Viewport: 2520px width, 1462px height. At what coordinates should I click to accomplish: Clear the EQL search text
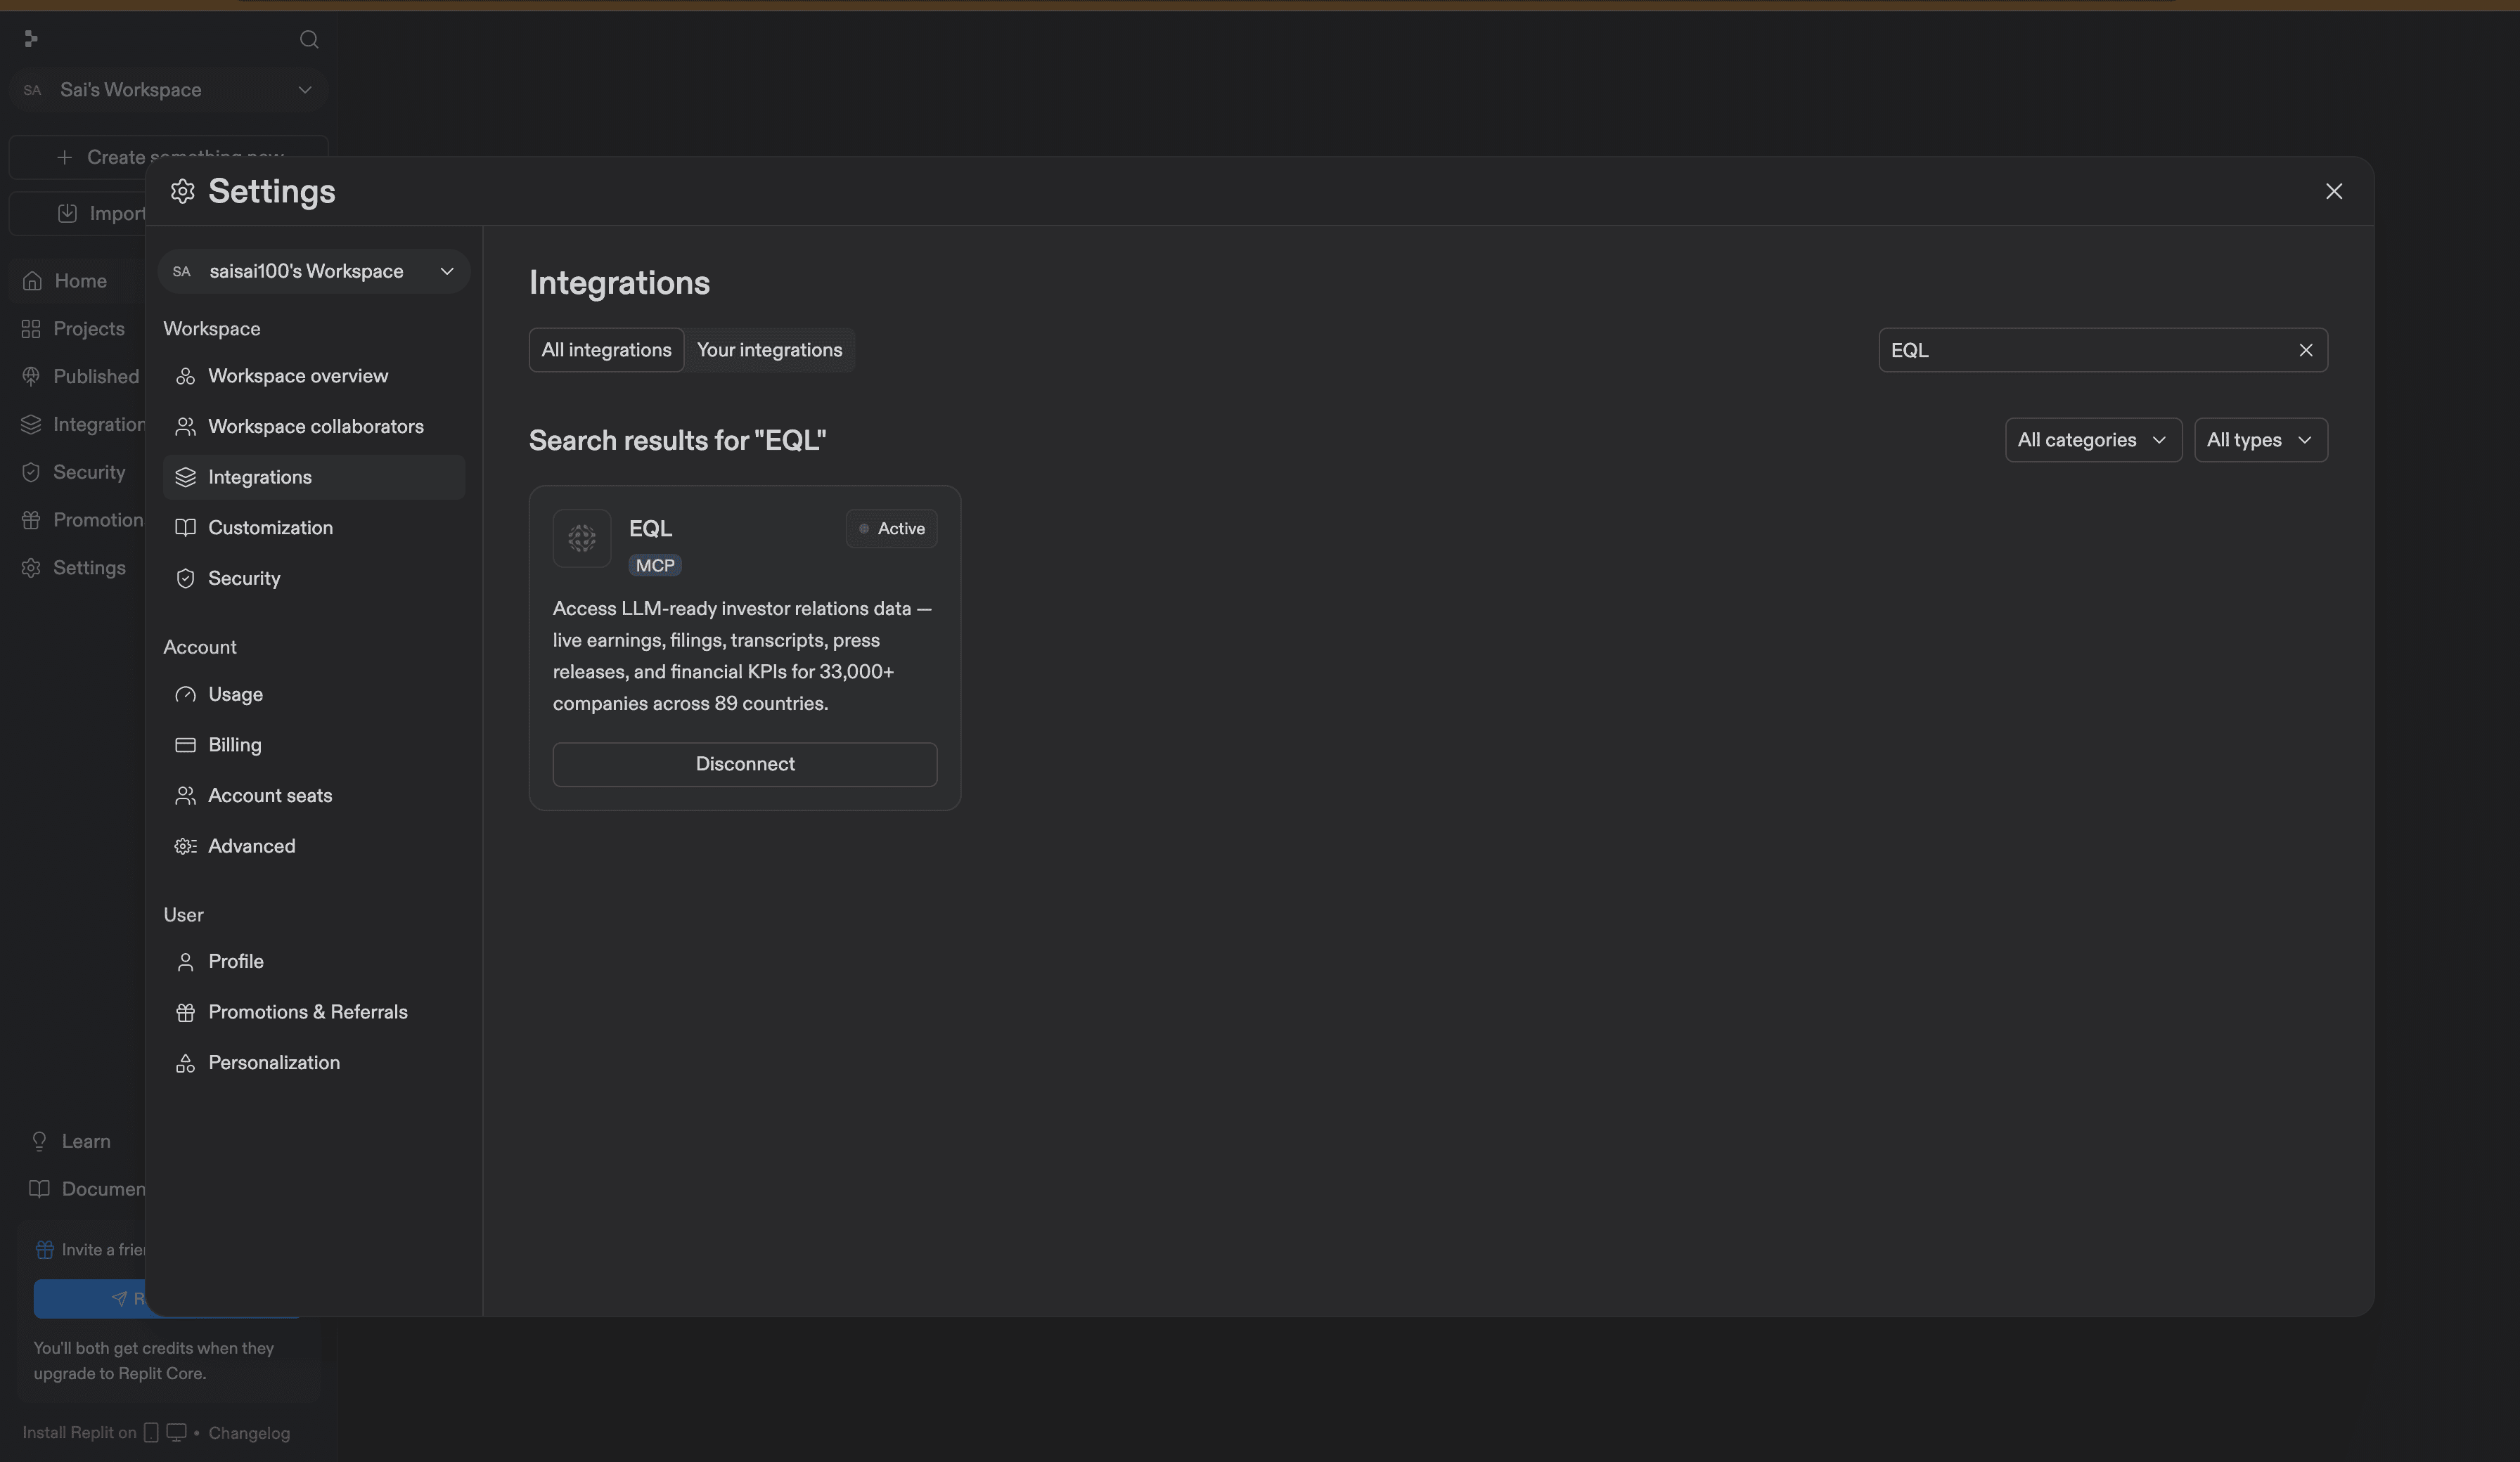tap(2306, 350)
